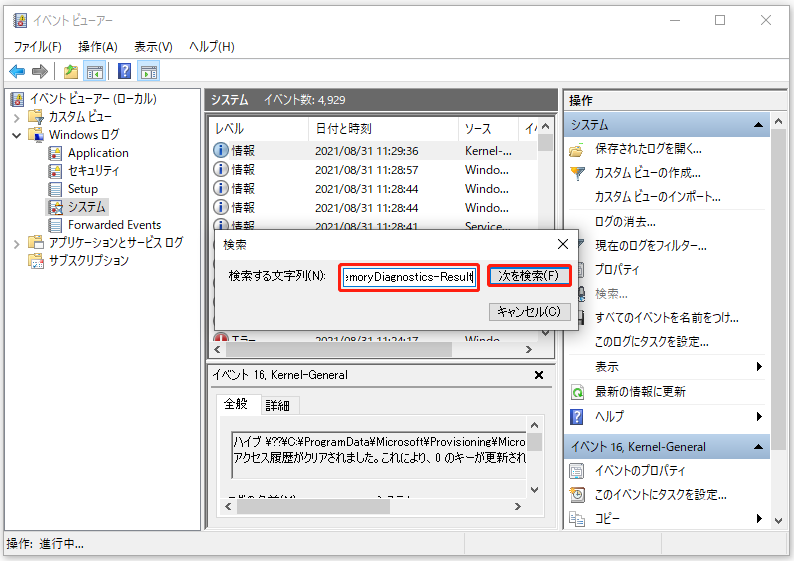Click the キャンセル(C) button
Viewport: 794px width, 561px height.
[529, 311]
